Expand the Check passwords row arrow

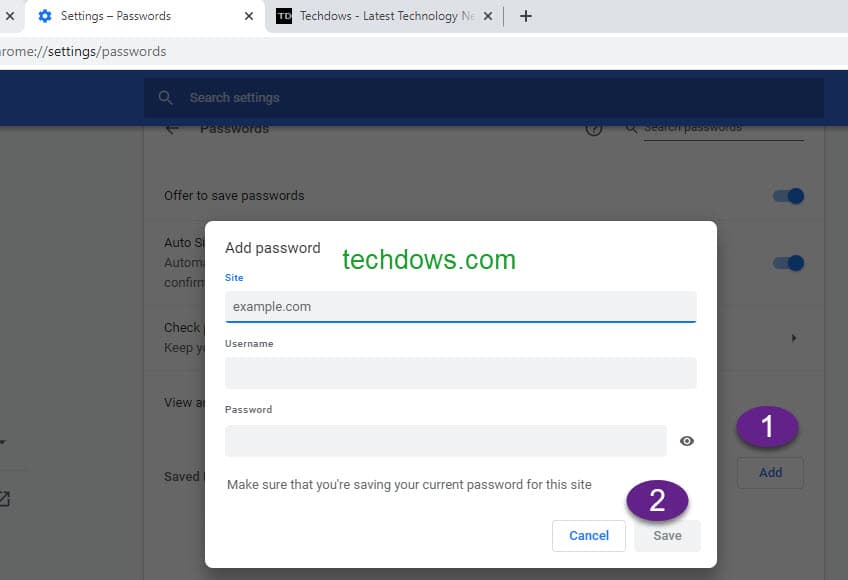pos(794,338)
